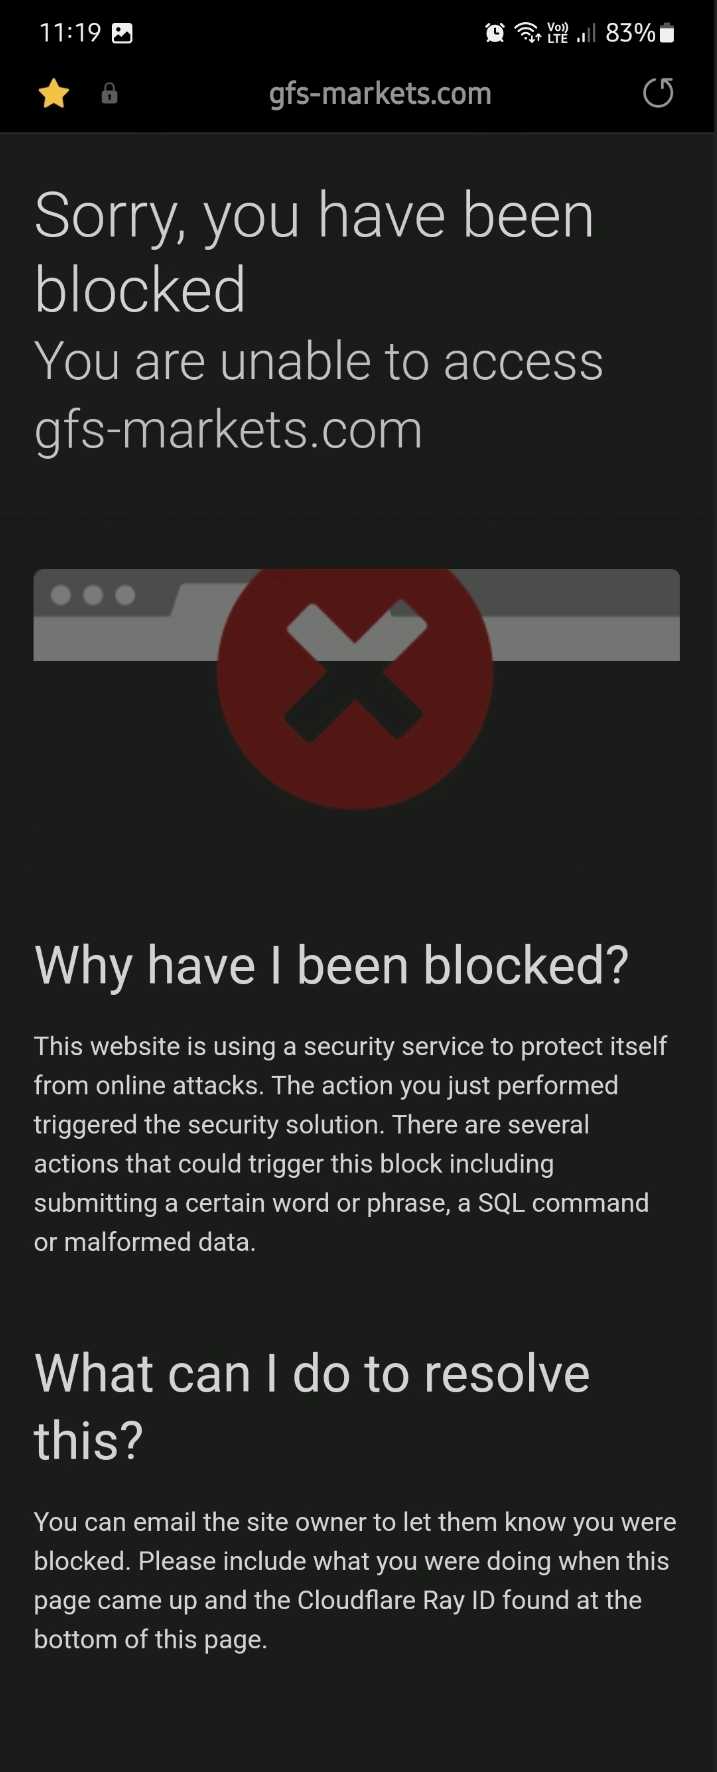
Task: Tap the security service explanation paragraph
Action: pos(350,1144)
